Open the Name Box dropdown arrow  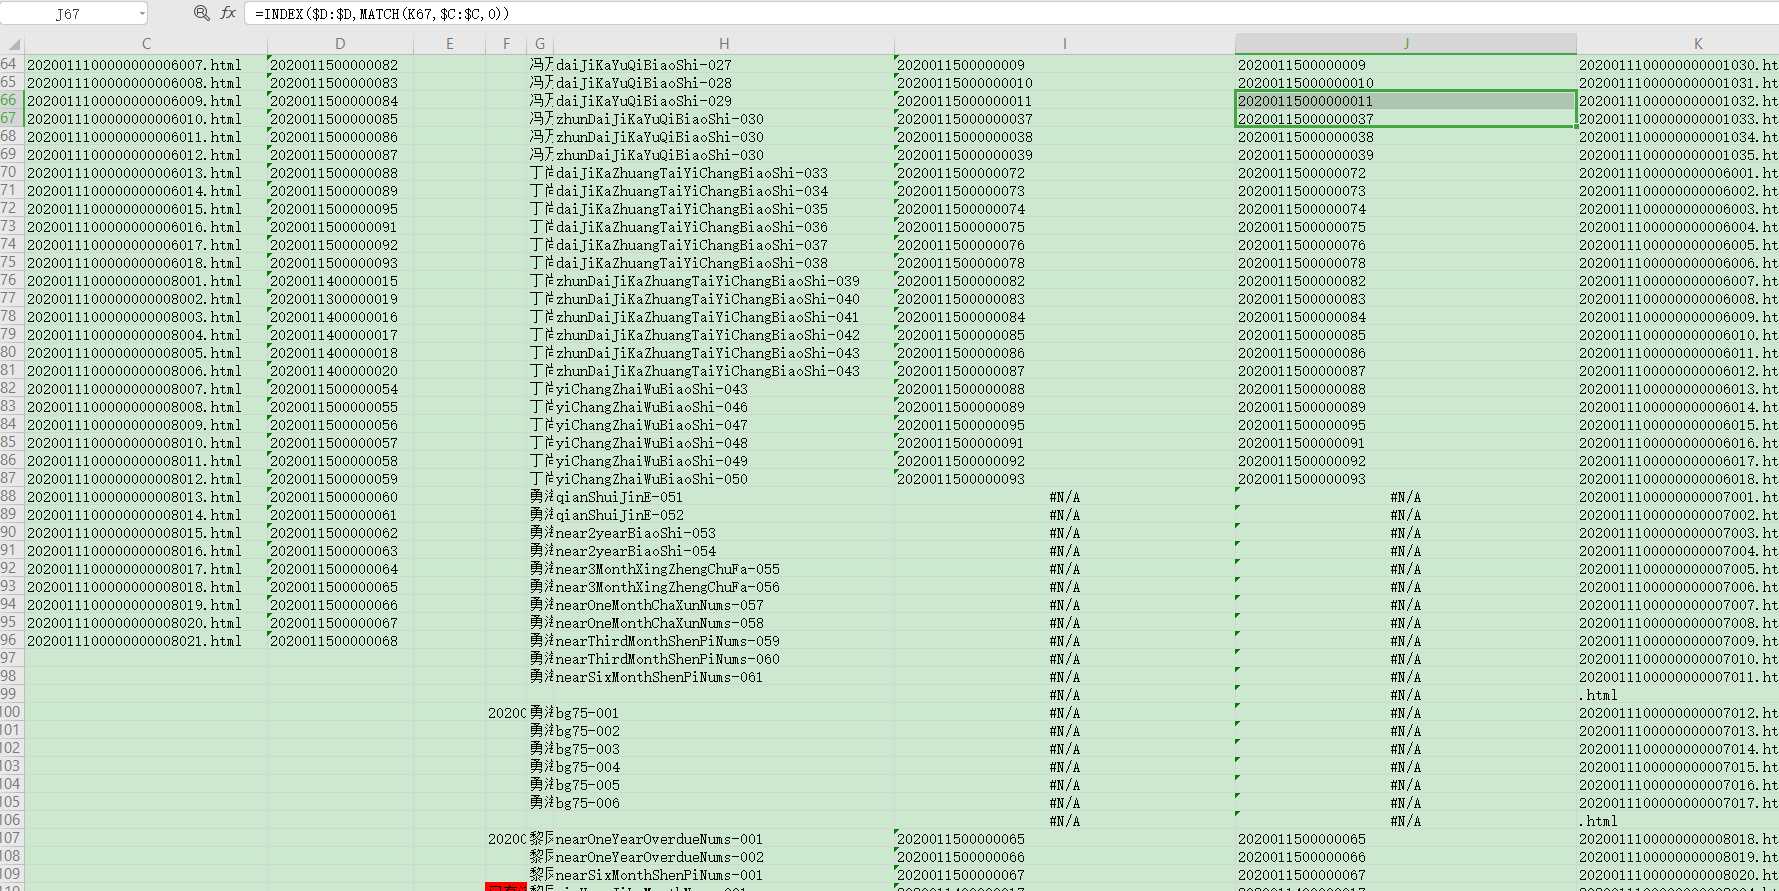click(142, 14)
